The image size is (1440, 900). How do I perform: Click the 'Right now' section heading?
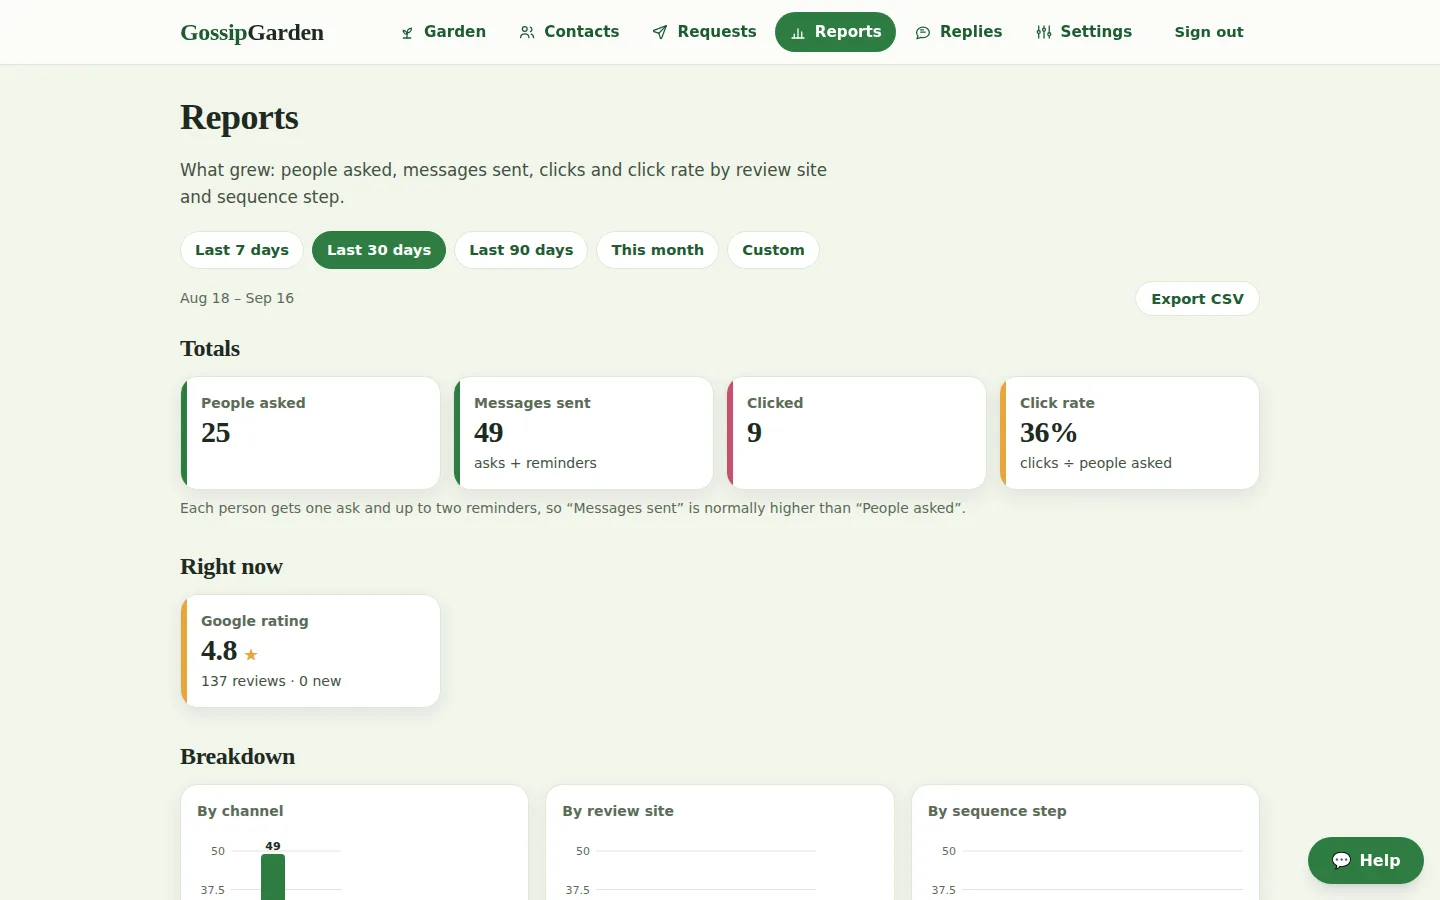pos(231,567)
